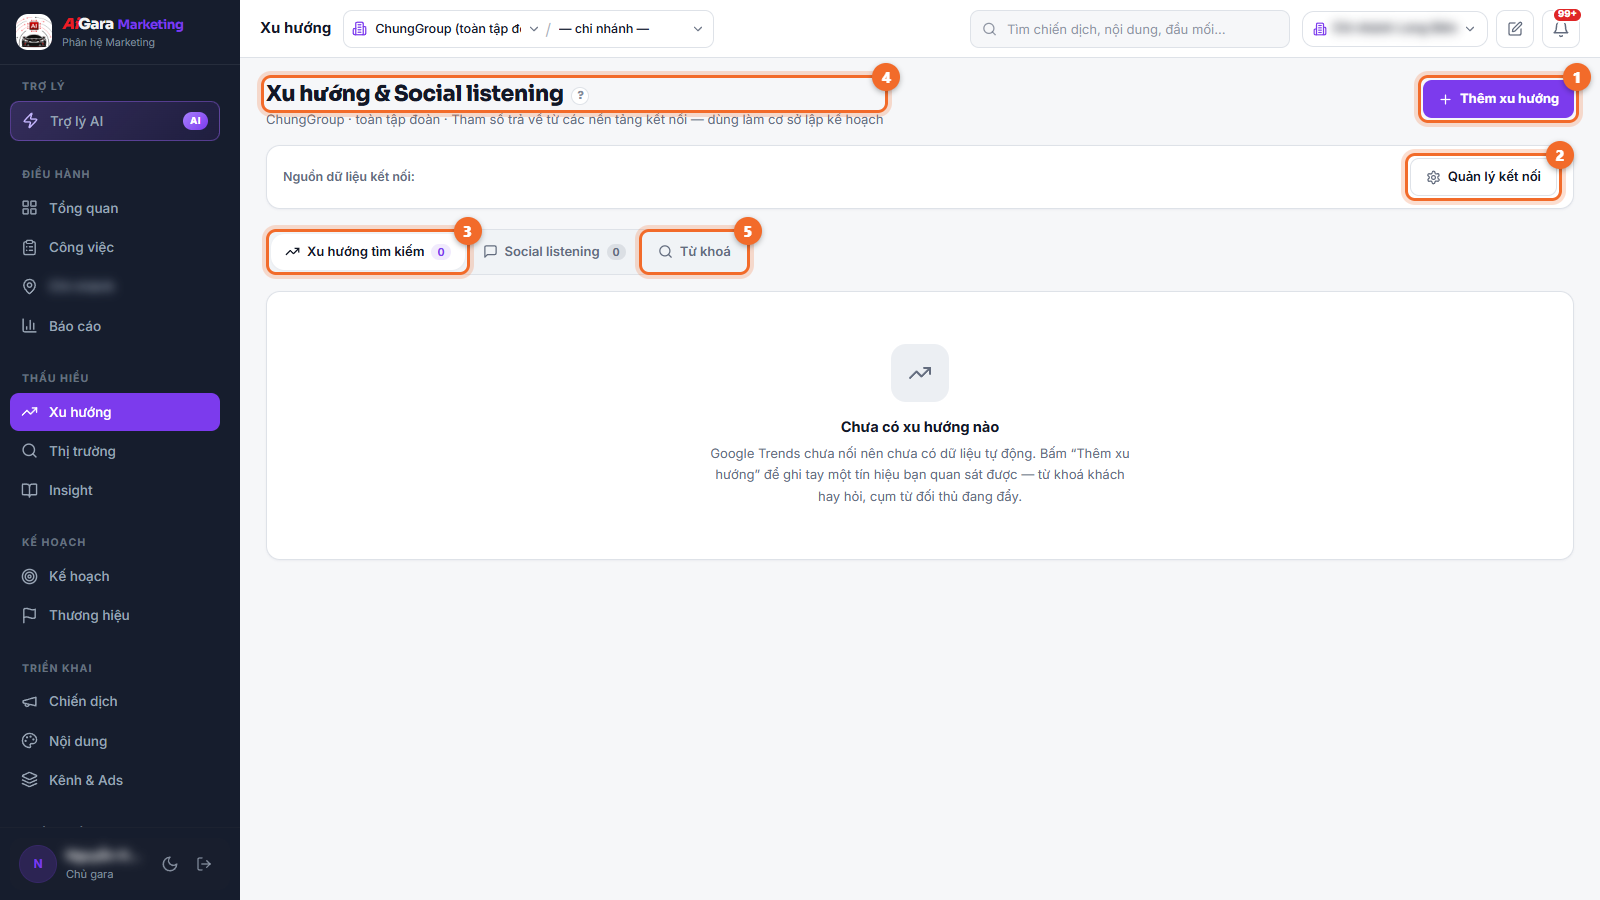Click the AiGara Marketing logo

point(34,32)
